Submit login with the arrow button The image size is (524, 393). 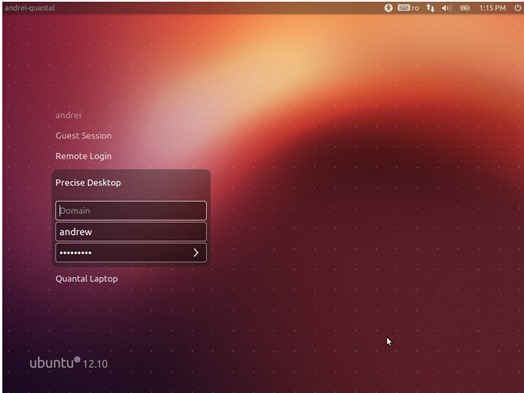tap(196, 253)
